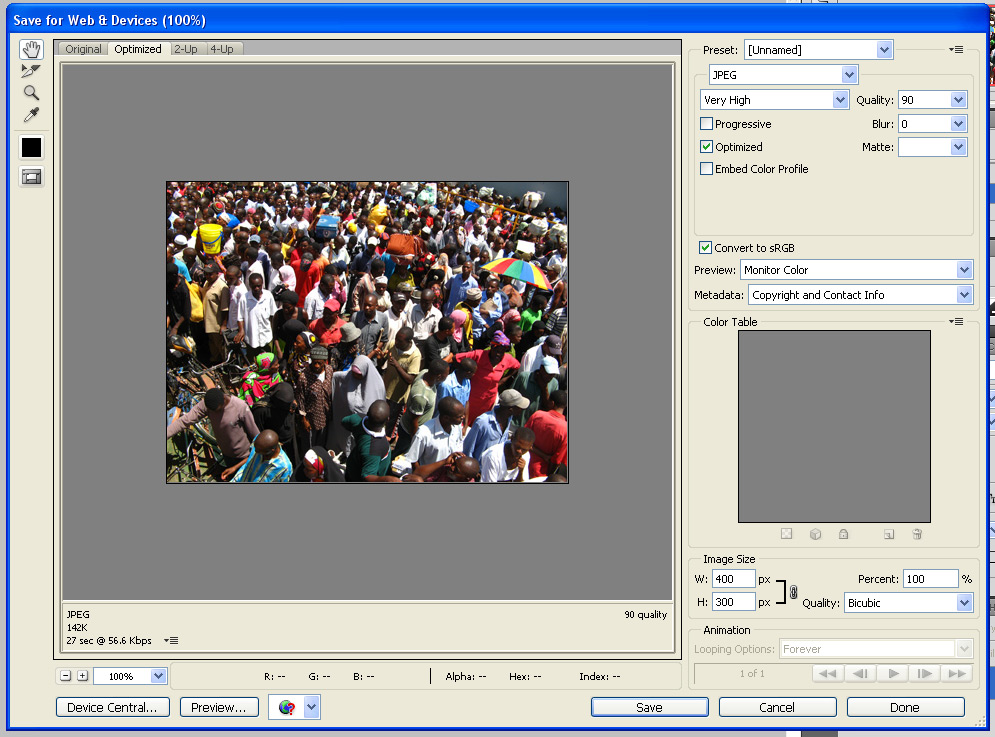Select the Zoom tool
995x737 pixels.
[31, 93]
